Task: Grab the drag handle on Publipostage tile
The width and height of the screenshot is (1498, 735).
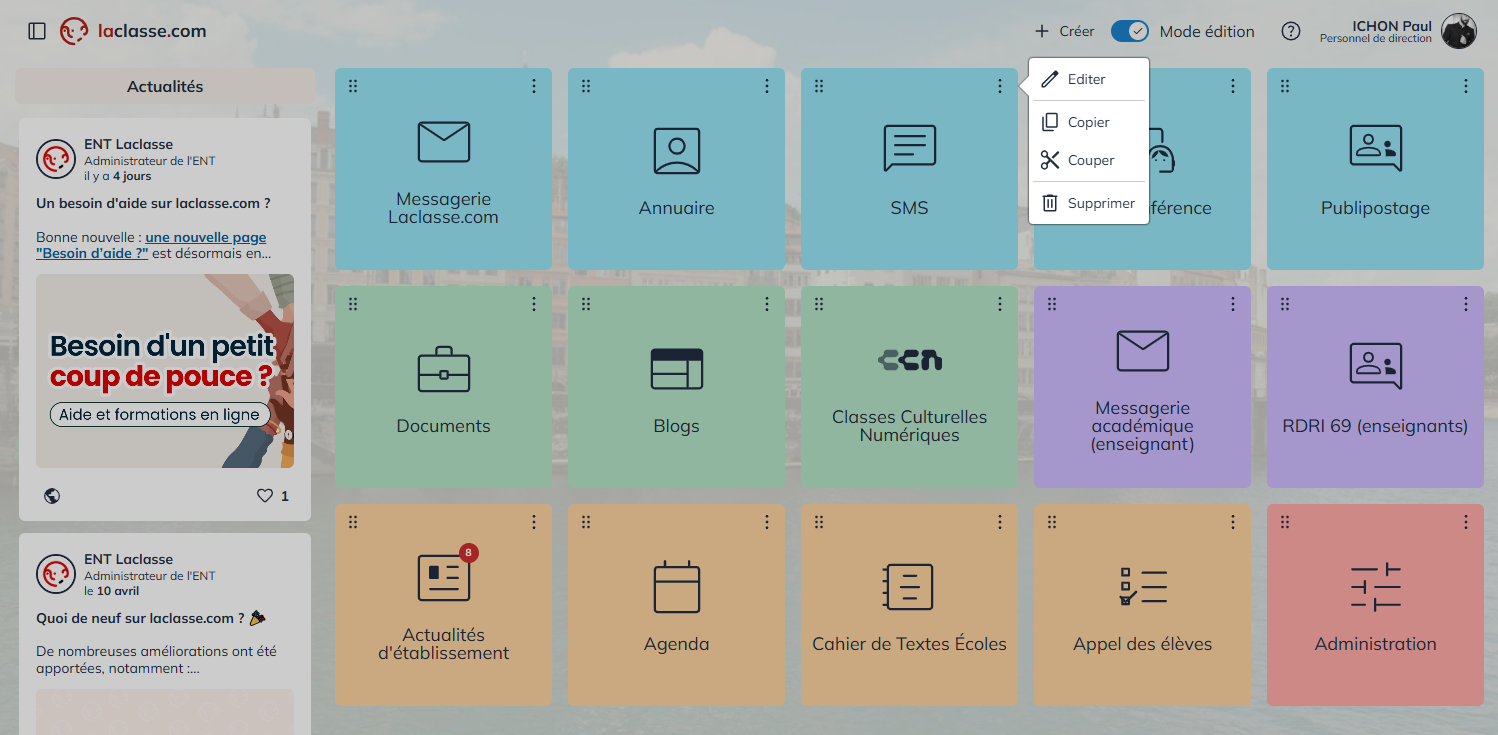Action: (x=1285, y=86)
